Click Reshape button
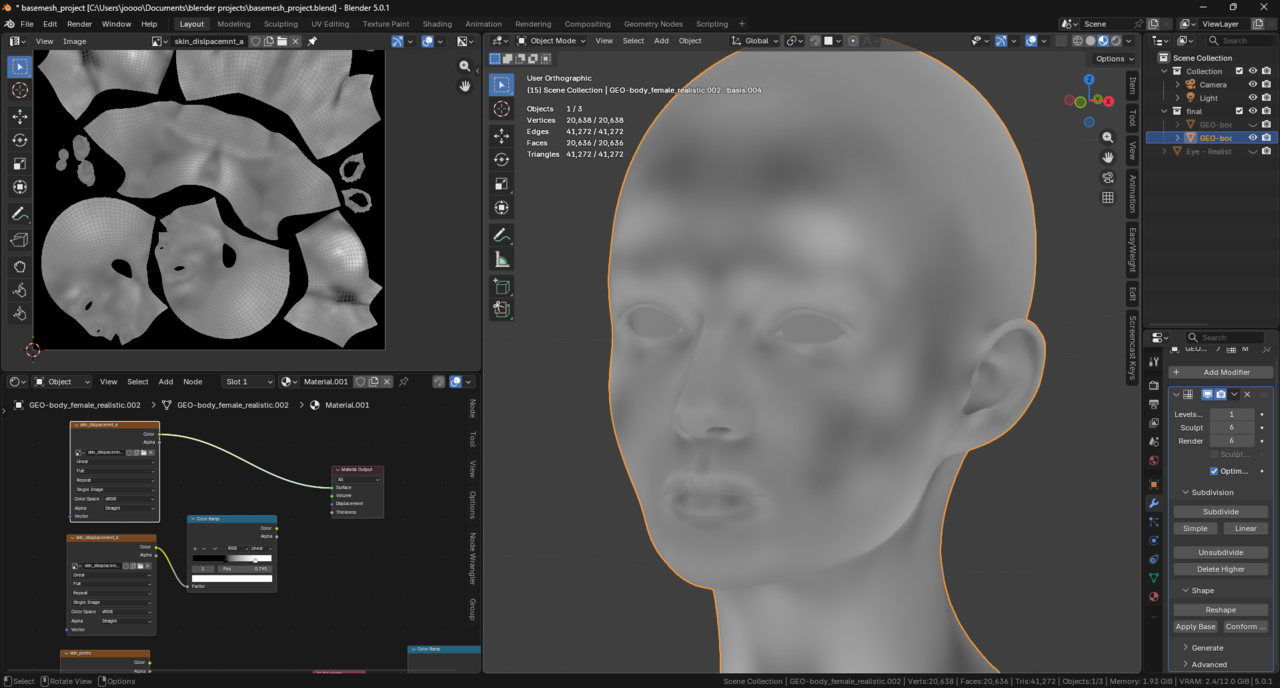Viewport: 1280px width, 688px height. 1221,610
